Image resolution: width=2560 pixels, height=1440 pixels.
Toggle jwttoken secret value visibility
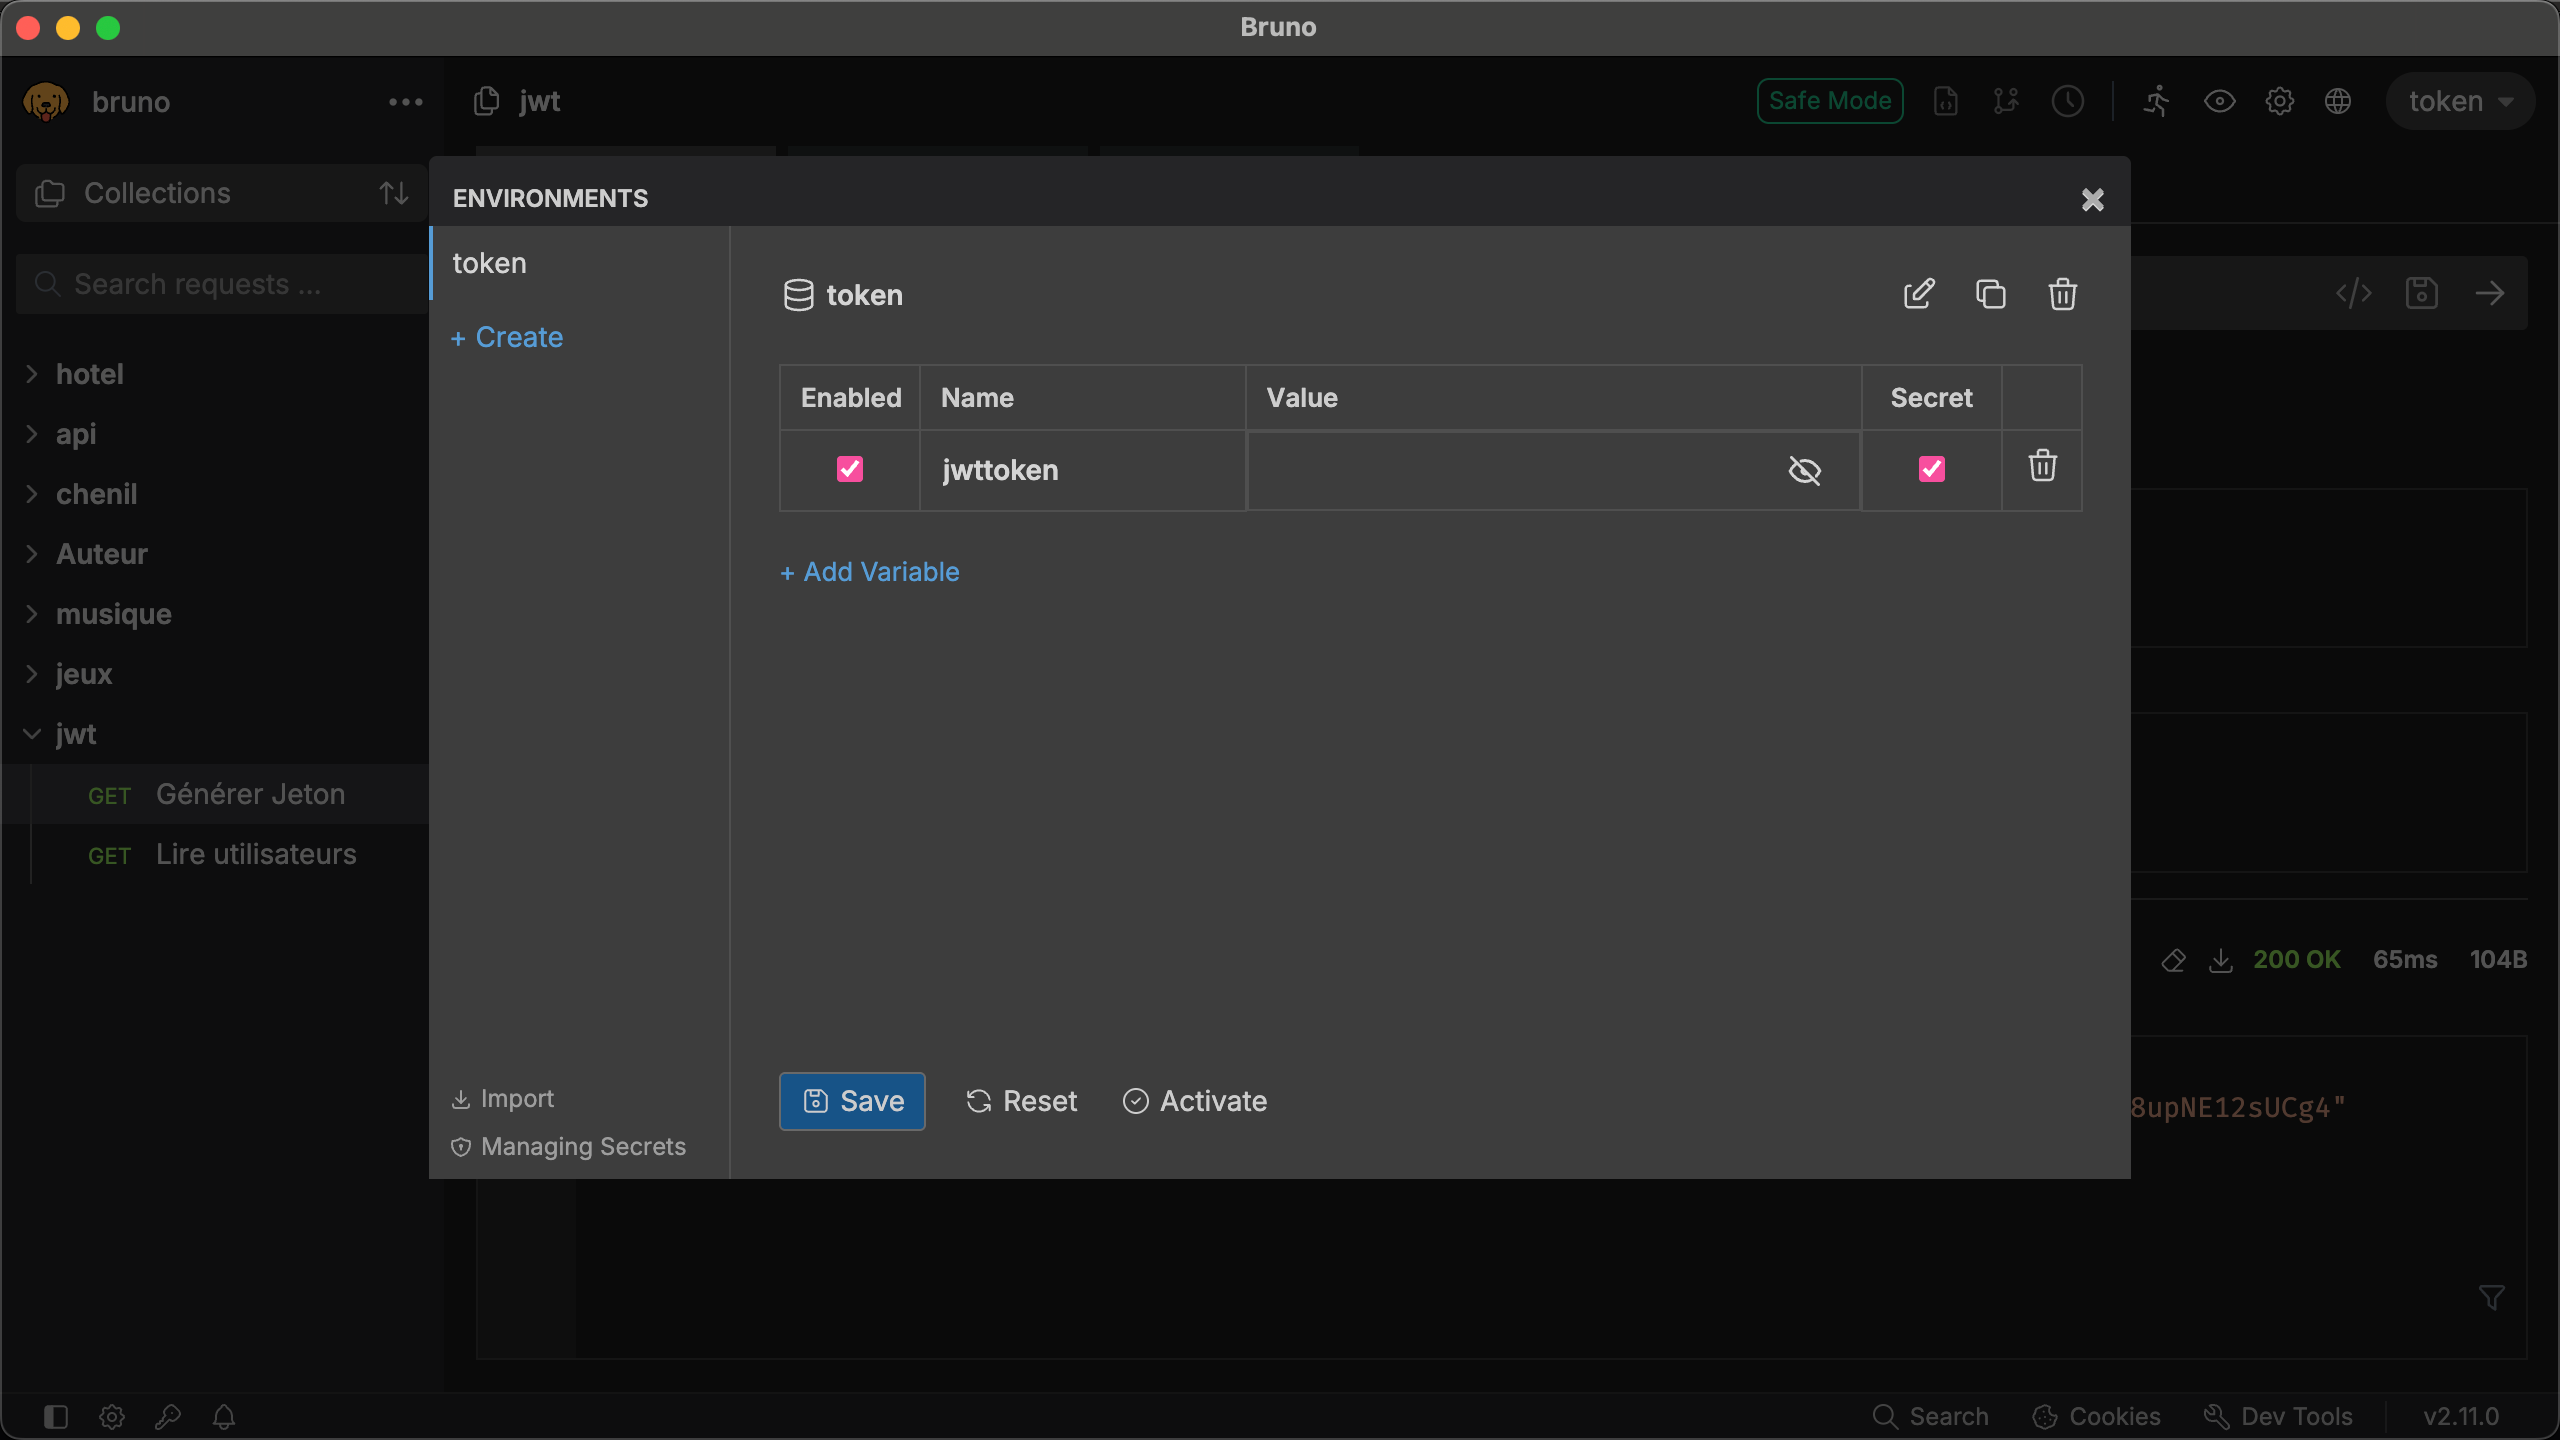[1804, 470]
